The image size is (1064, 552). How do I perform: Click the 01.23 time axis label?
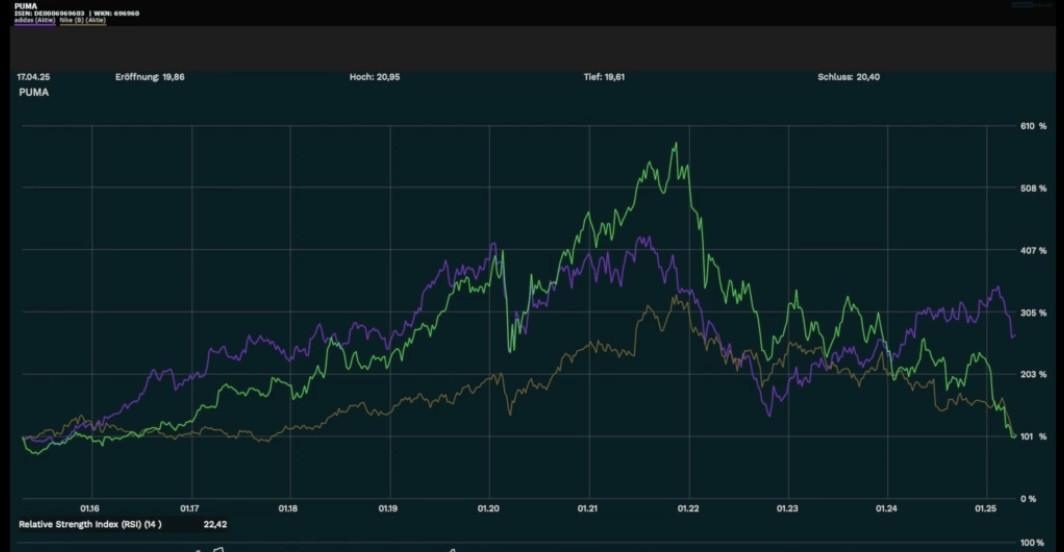tap(787, 509)
